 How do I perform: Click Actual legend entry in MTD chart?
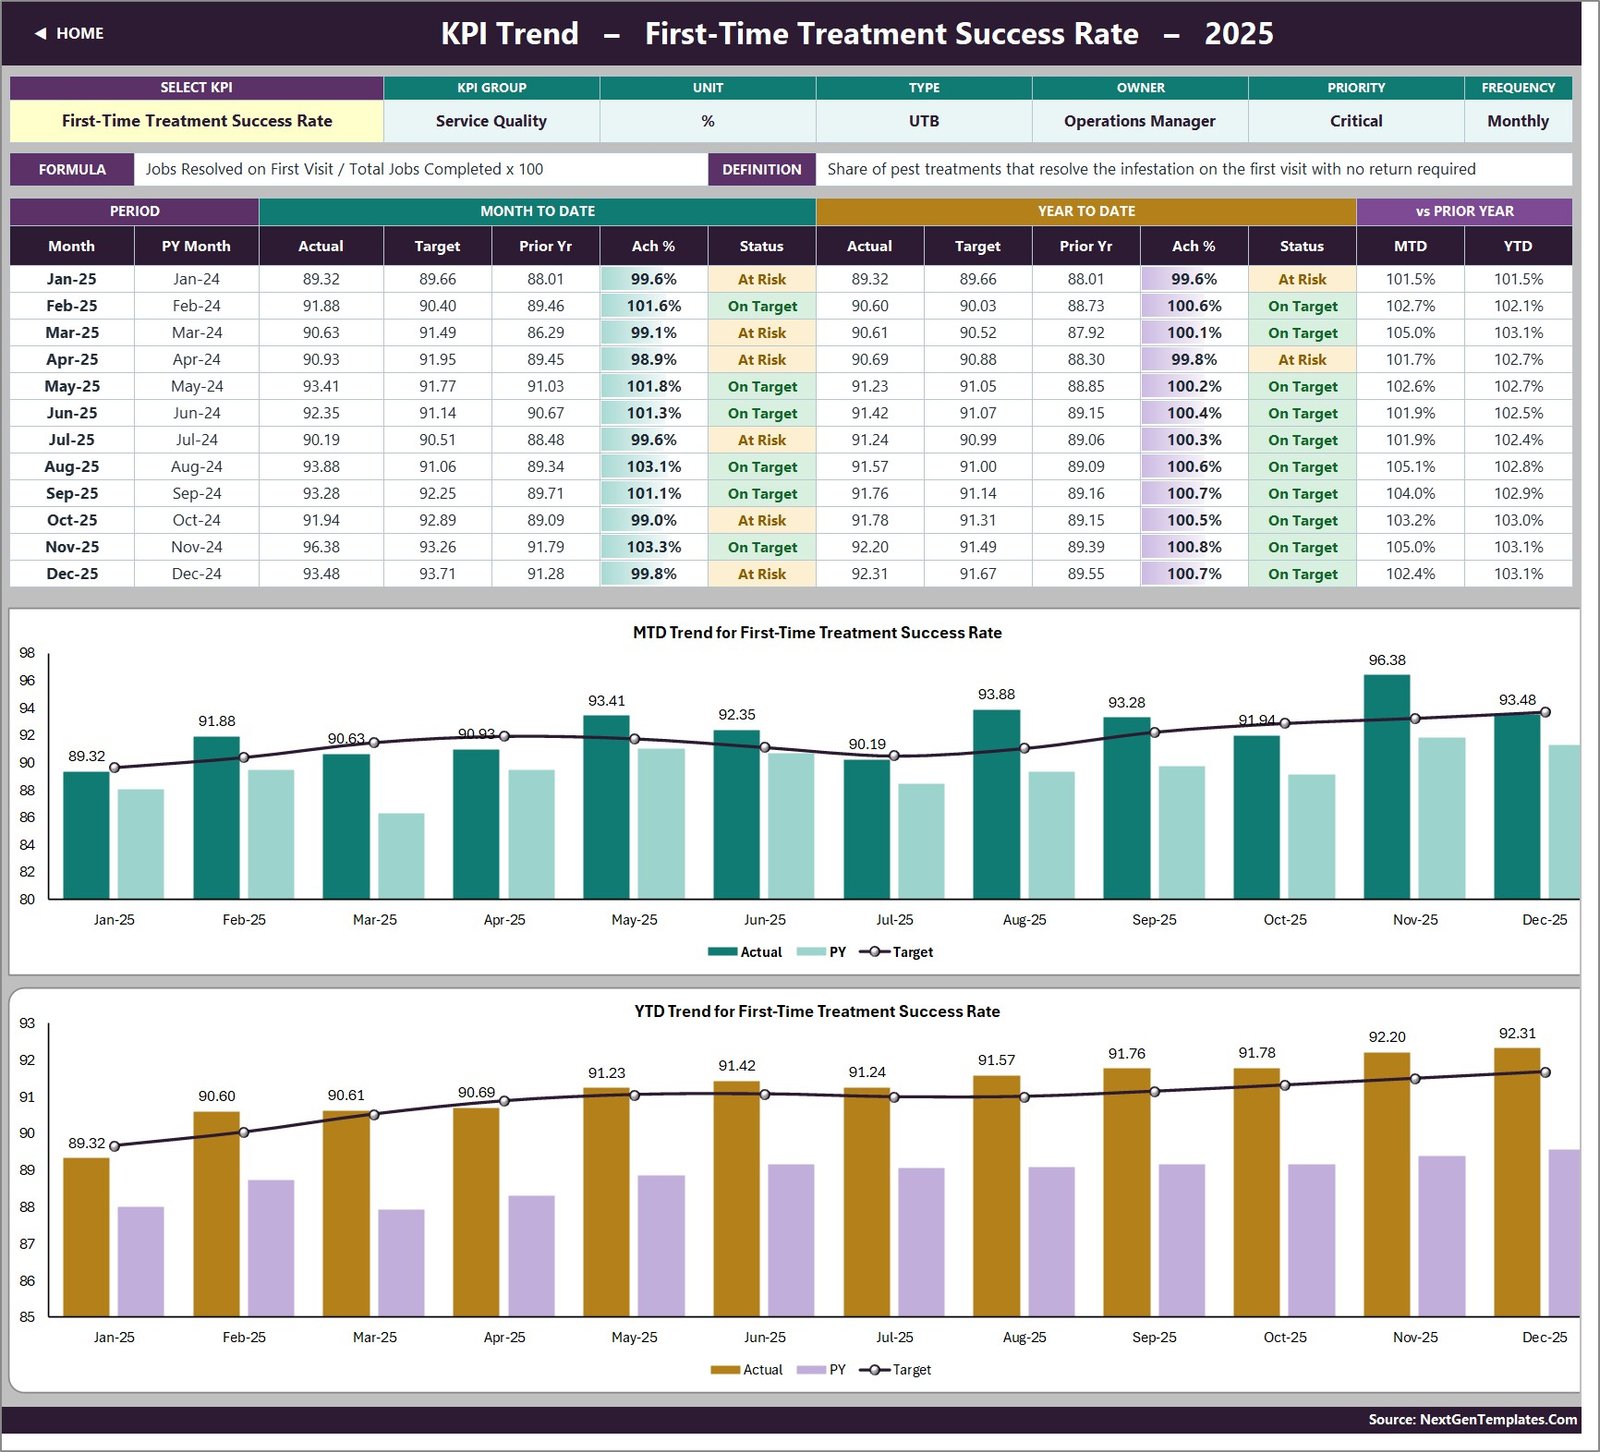(745, 952)
